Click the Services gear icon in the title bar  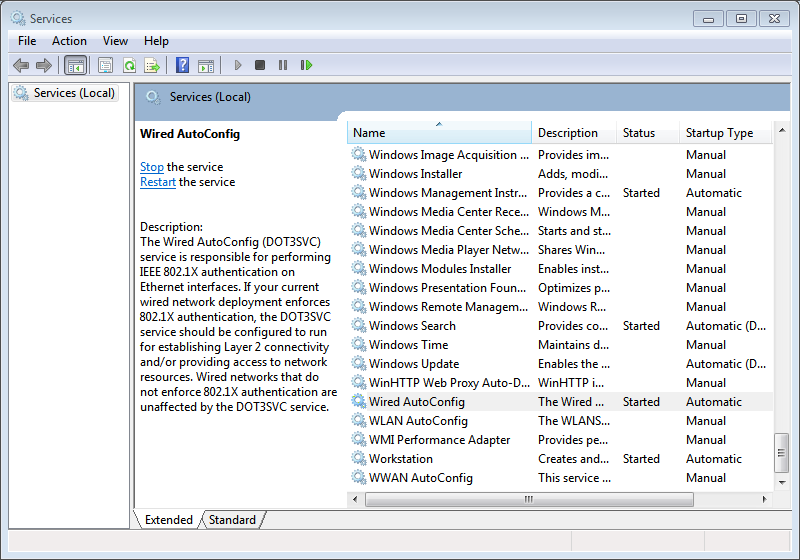pyautogui.click(x=18, y=18)
